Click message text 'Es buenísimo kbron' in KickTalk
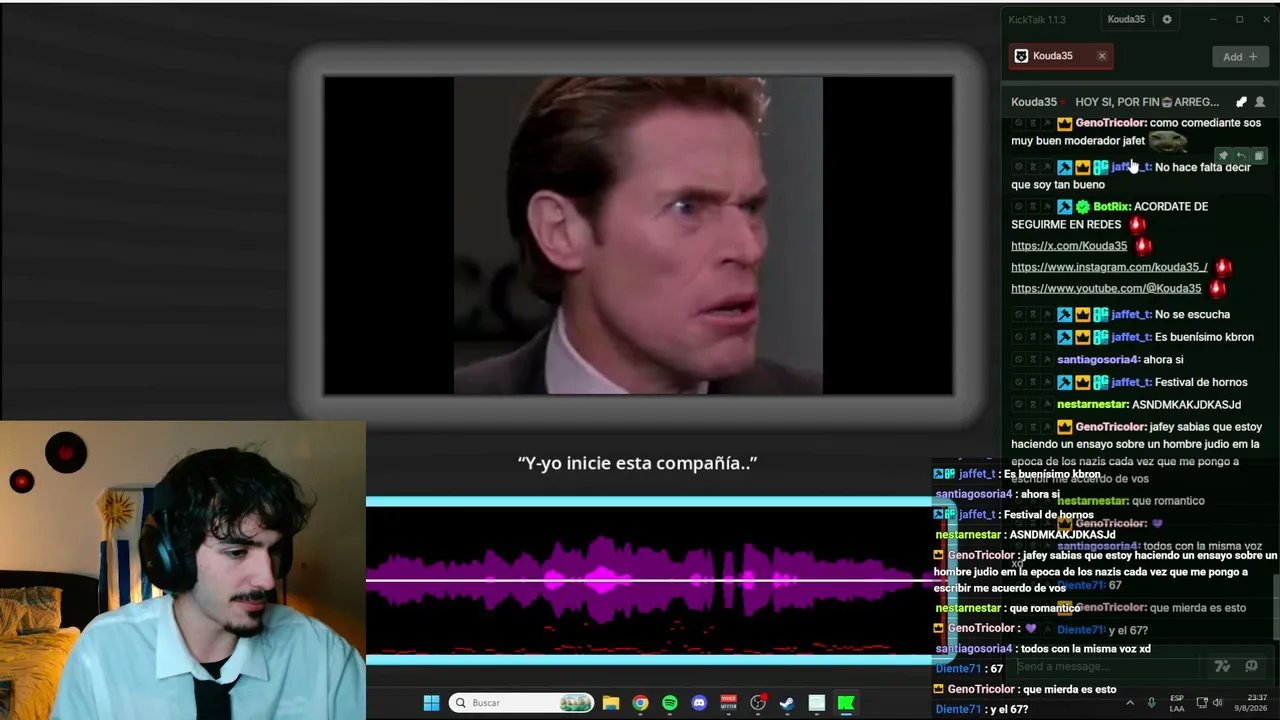This screenshot has height=720, width=1280. coord(1204,337)
